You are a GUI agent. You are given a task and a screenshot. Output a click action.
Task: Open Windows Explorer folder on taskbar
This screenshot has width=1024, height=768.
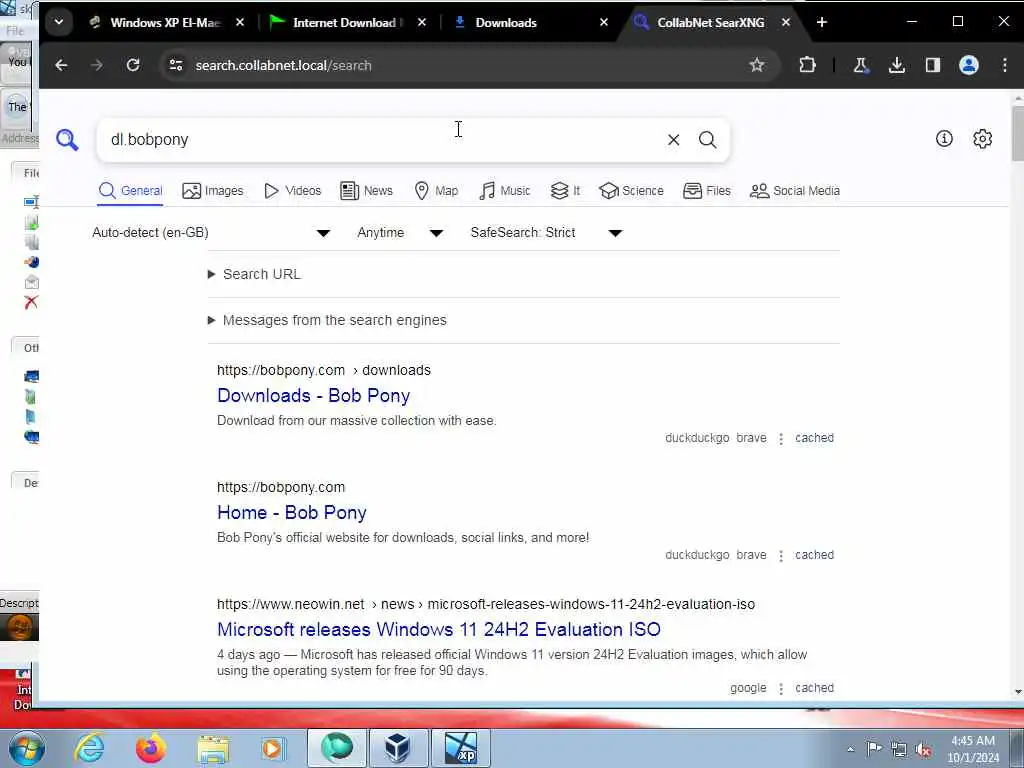point(213,748)
